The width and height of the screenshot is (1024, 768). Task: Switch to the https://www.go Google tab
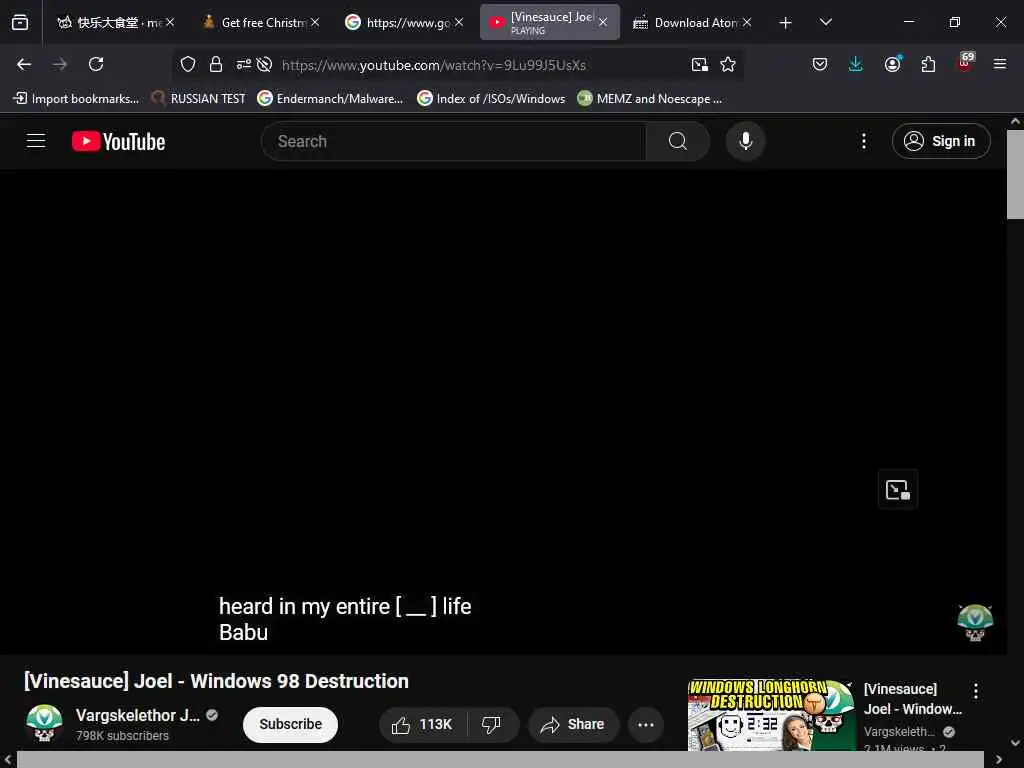404,22
